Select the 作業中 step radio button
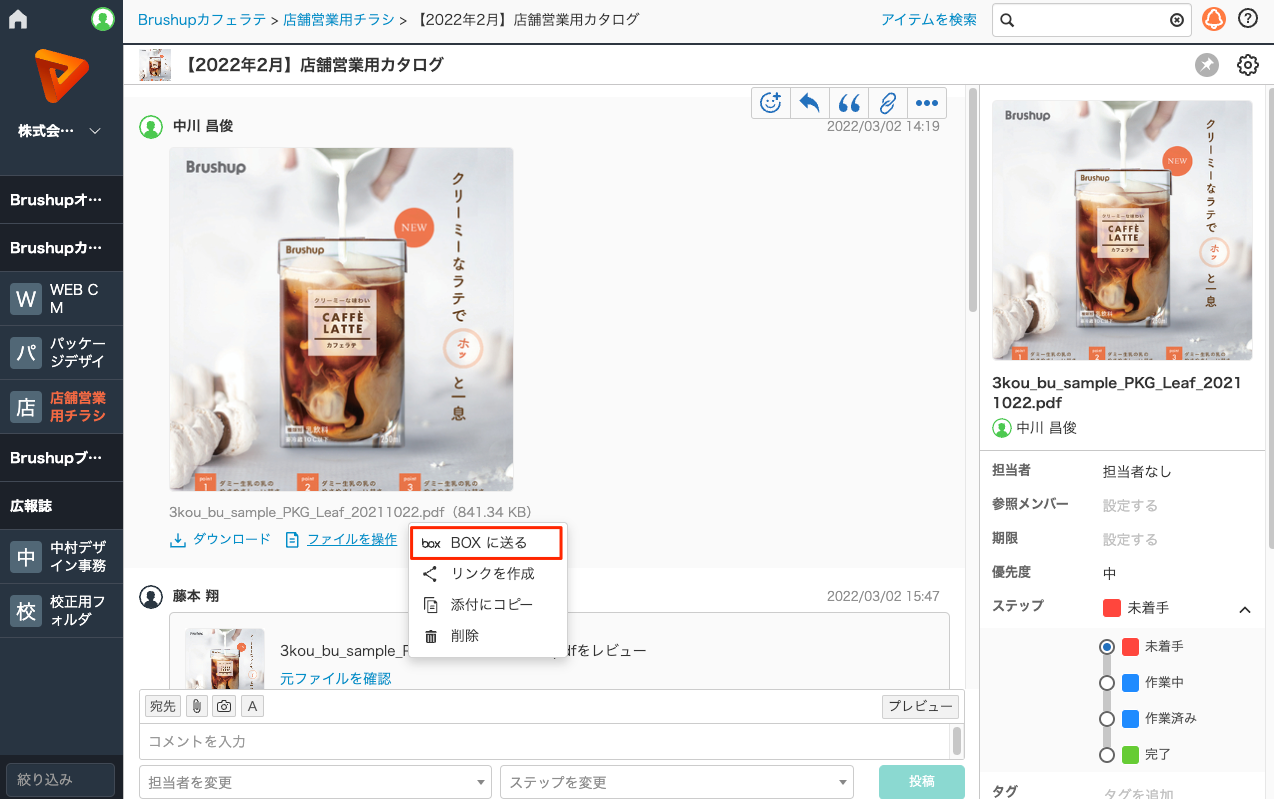 [1107, 683]
